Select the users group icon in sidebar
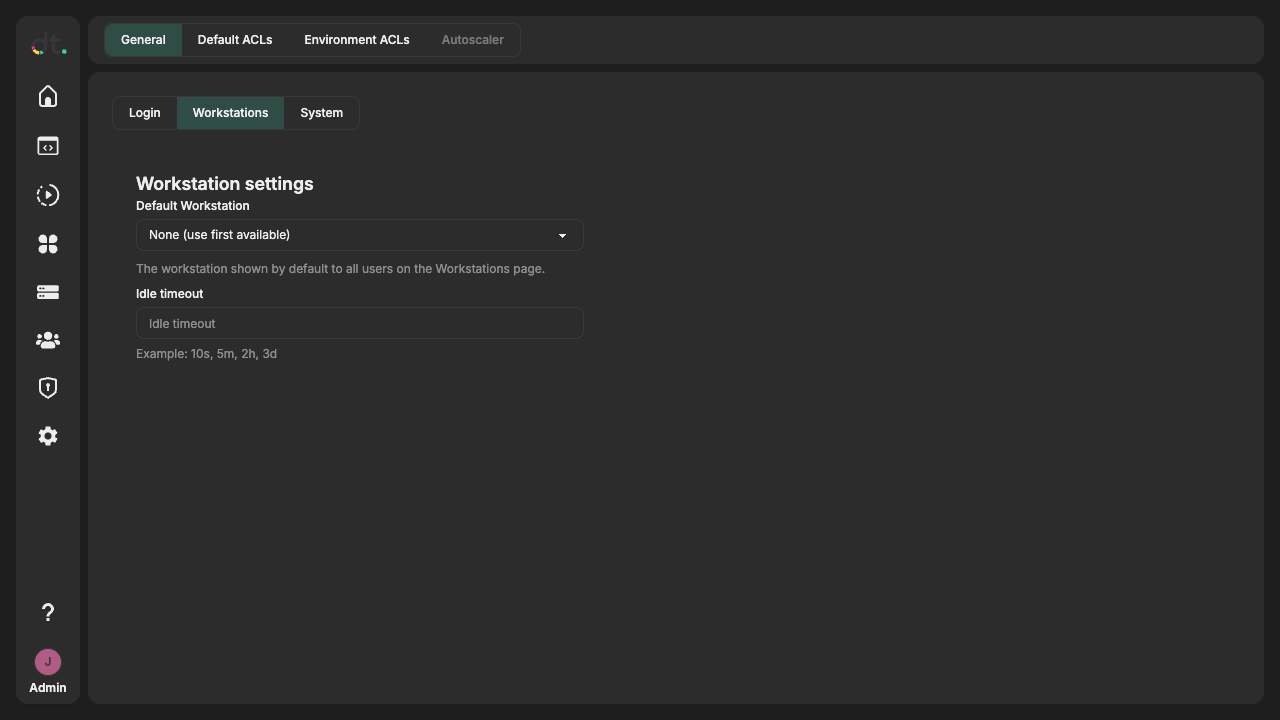1280x720 pixels. click(47, 340)
